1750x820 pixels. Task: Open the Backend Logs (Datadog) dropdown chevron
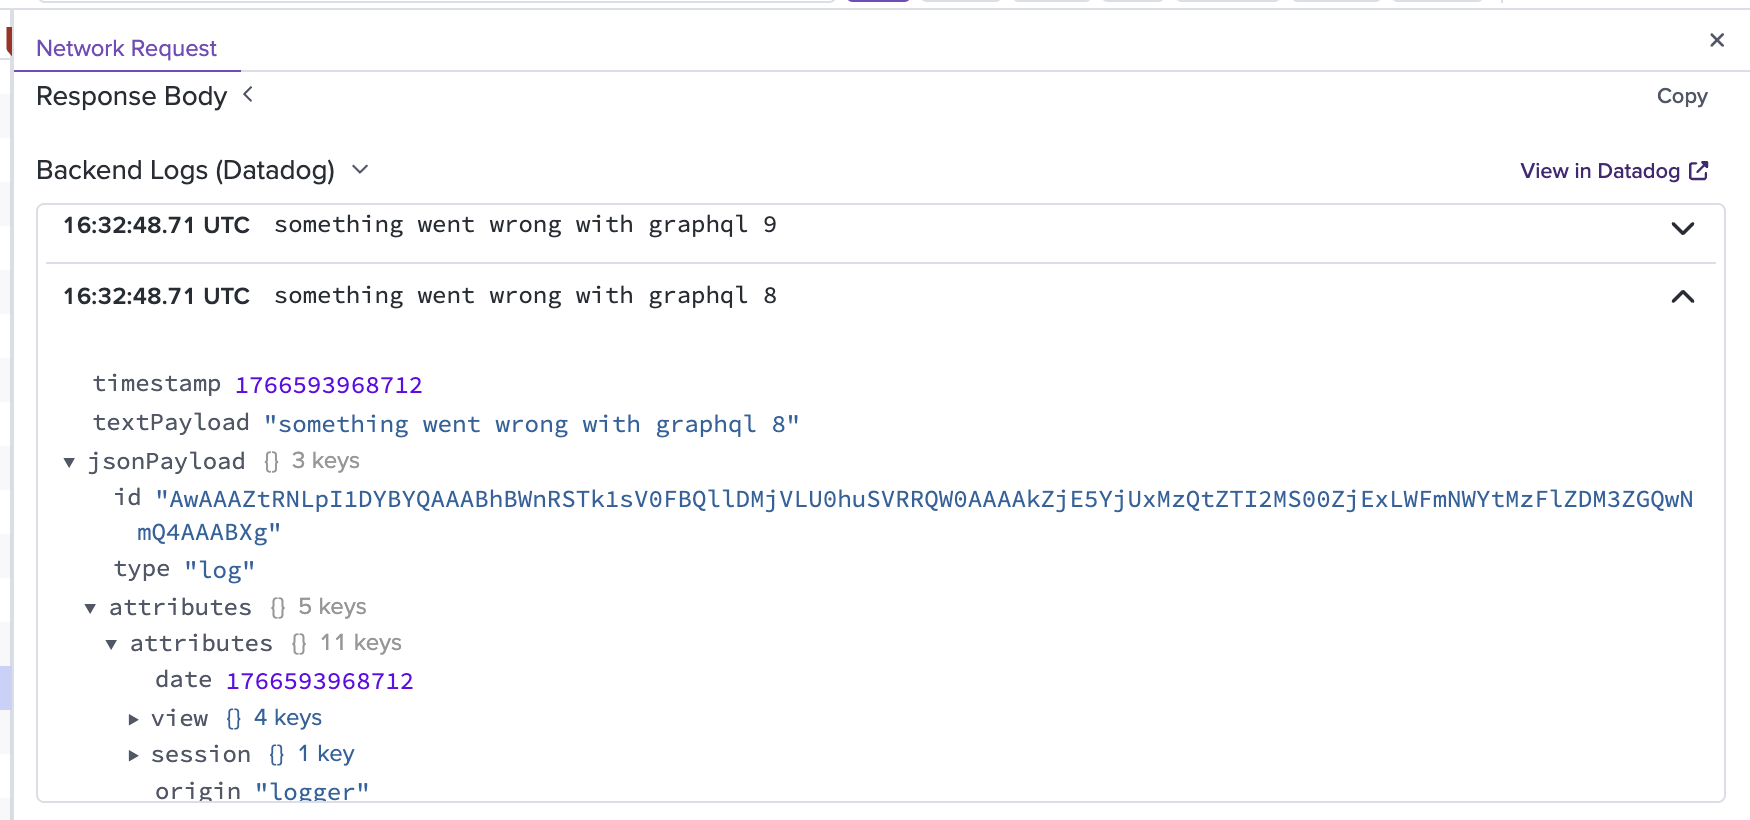pos(360,170)
